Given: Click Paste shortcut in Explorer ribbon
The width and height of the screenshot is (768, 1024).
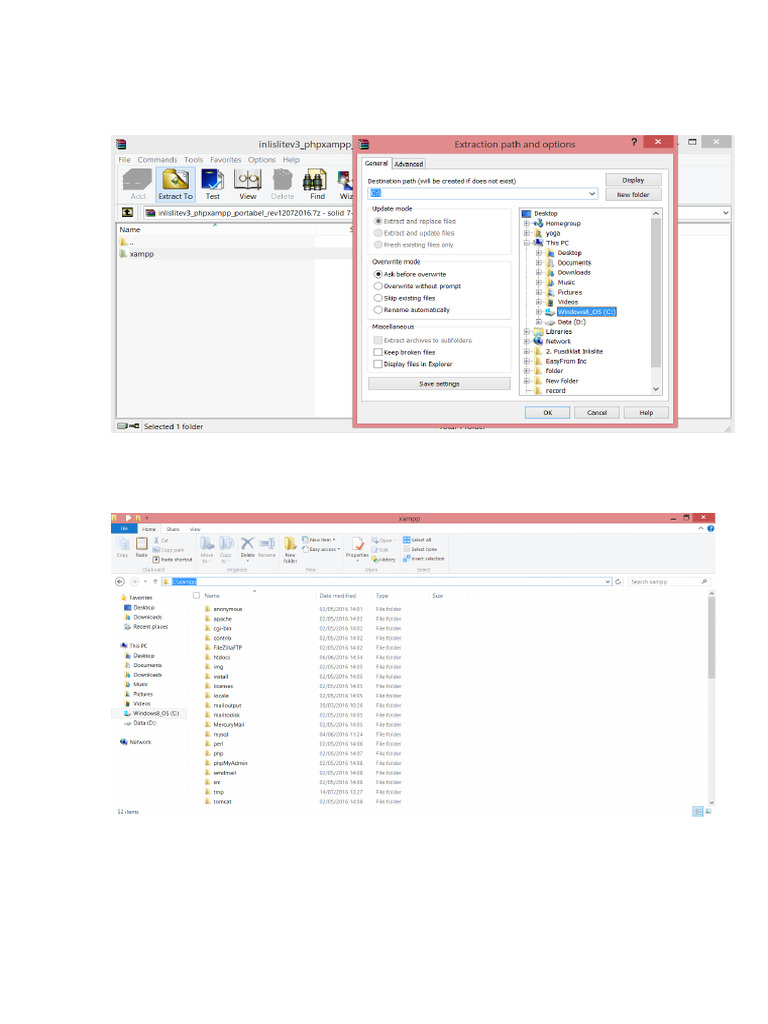Looking at the screenshot, I should click(x=172, y=560).
